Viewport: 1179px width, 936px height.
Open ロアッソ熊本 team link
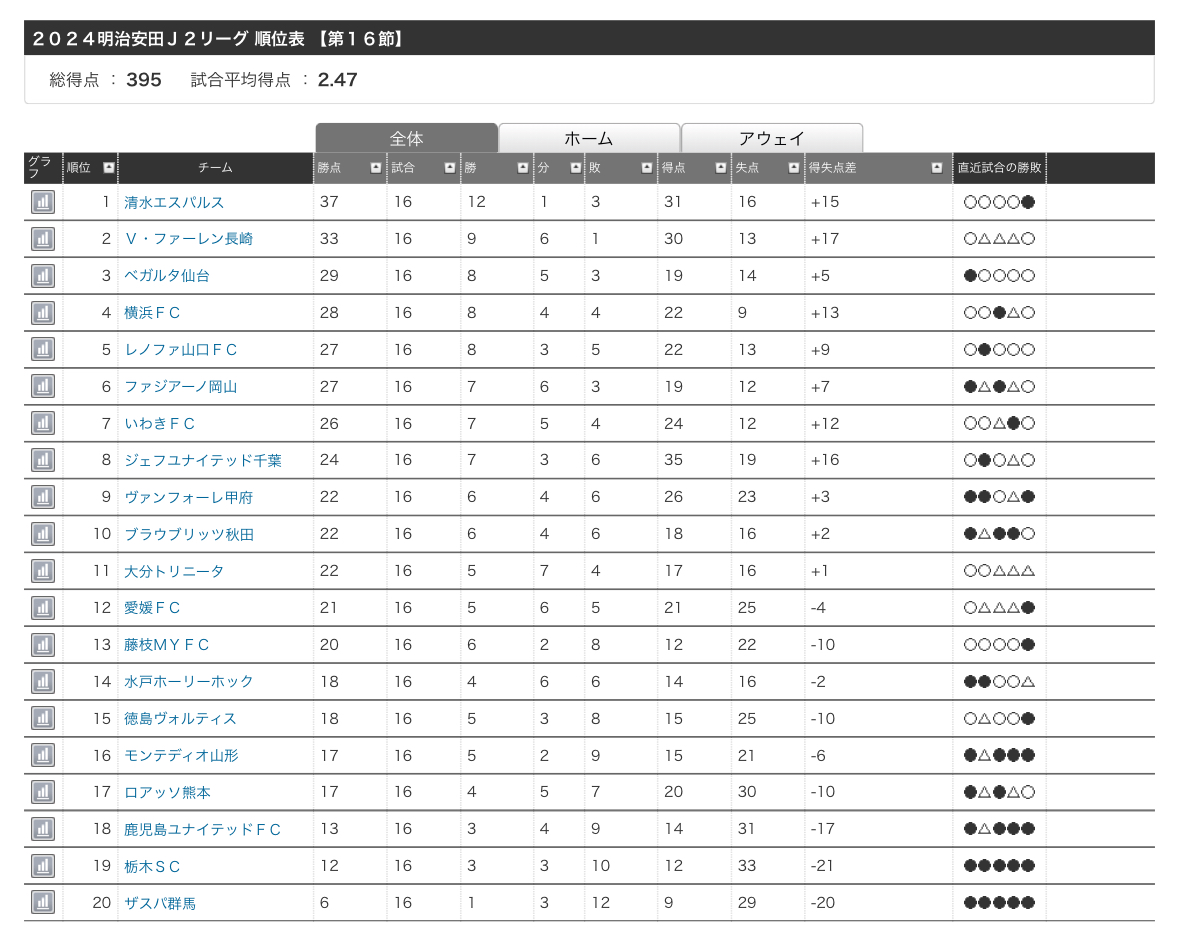[167, 792]
